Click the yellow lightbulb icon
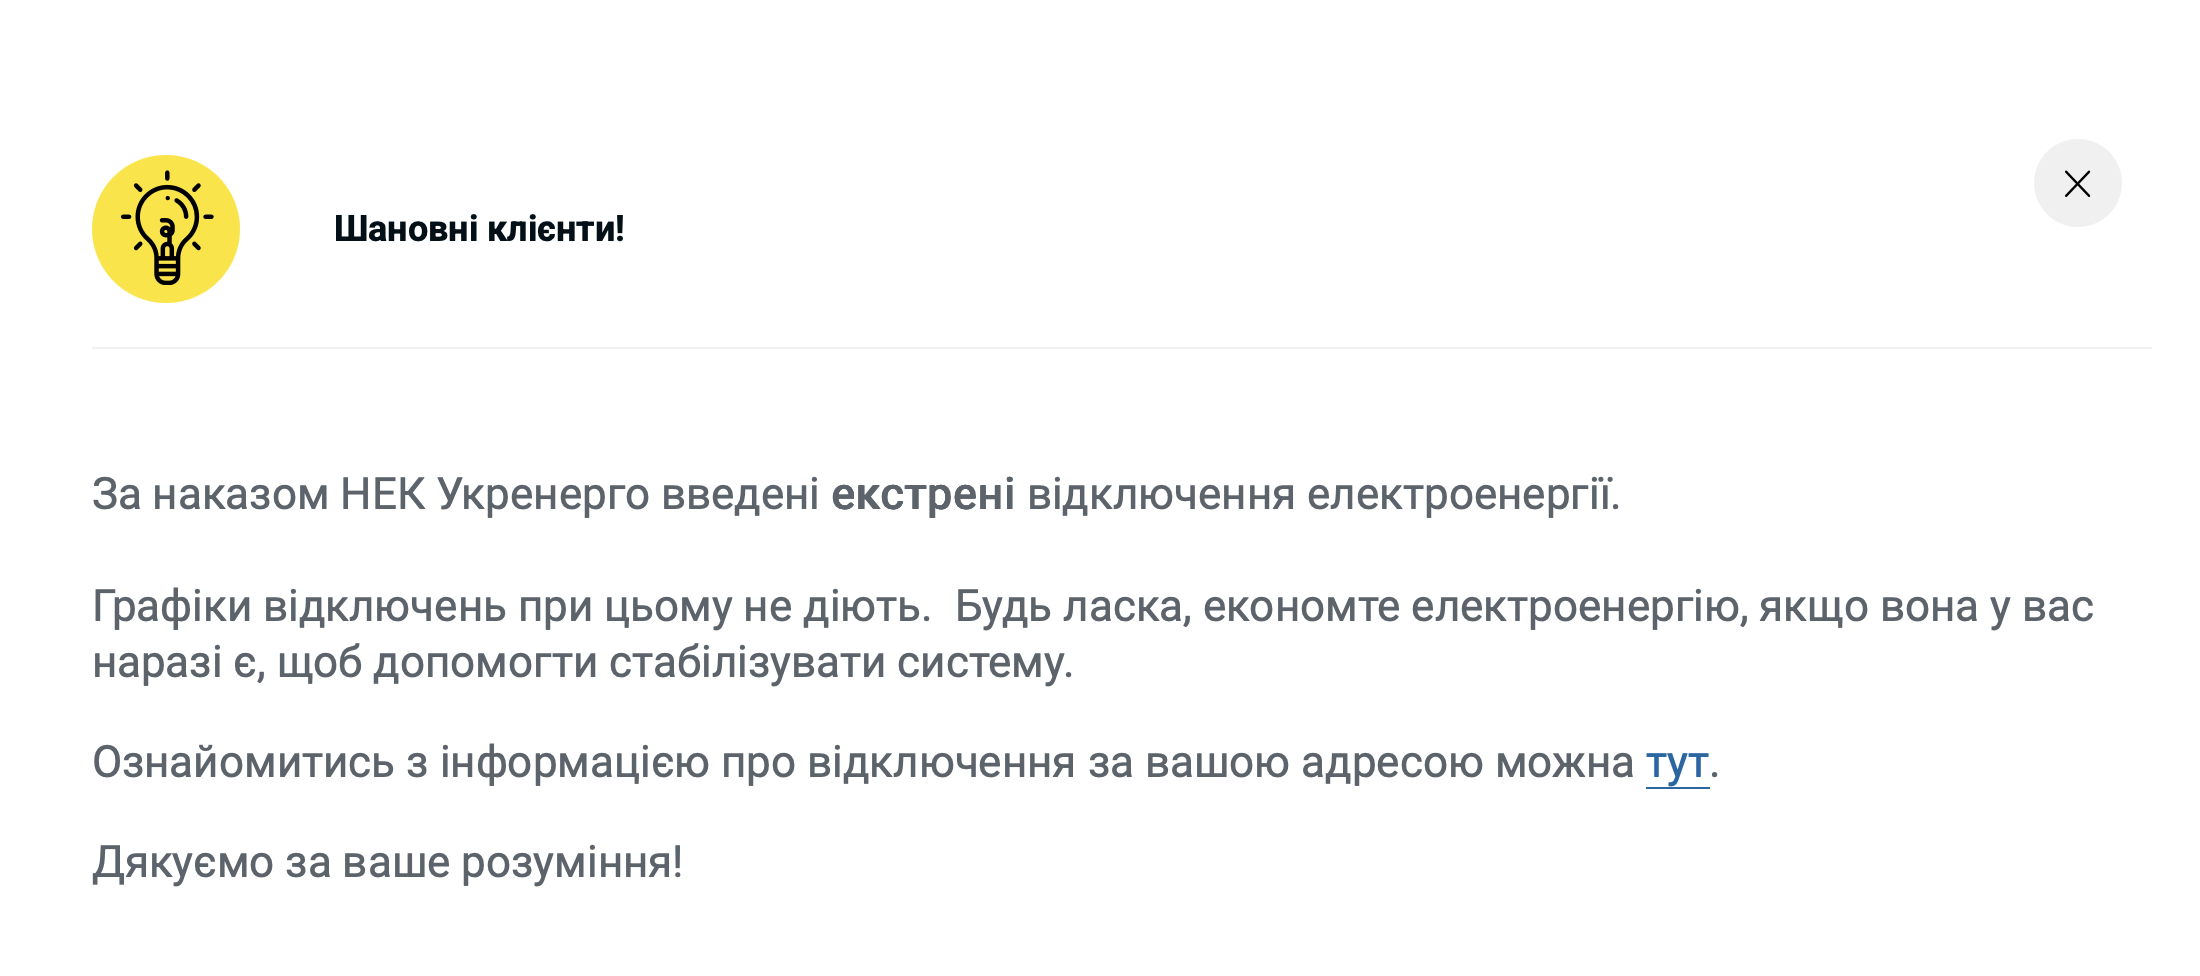 click(x=166, y=229)
